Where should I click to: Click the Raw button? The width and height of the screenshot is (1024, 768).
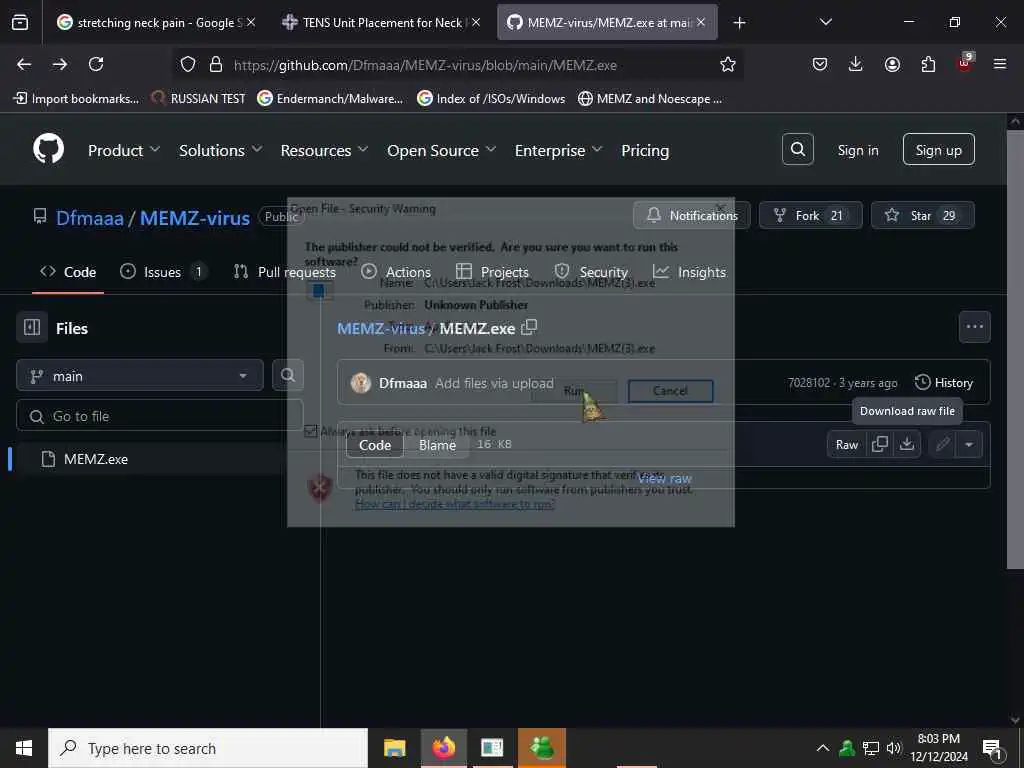pyautogui.click(x=847, y=444)
